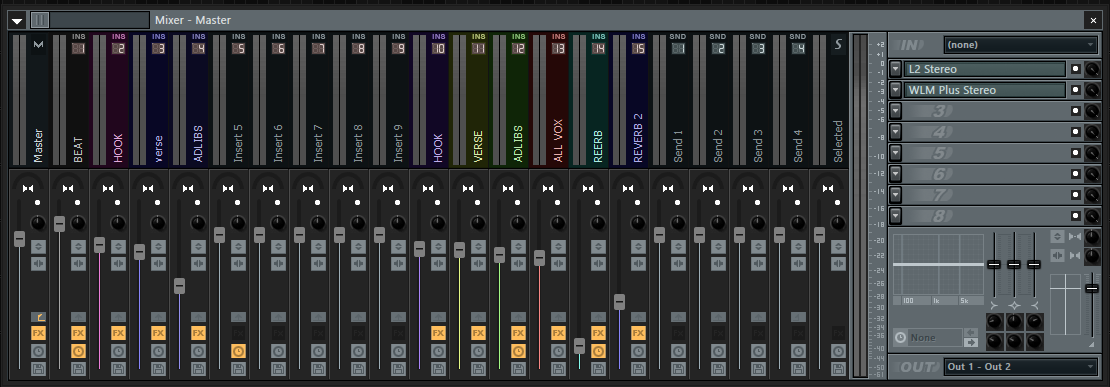This screenshot has width=1110, height=387.
Task: Mute the VERSE insert 11 track
Action: click(x=478, y=203)
